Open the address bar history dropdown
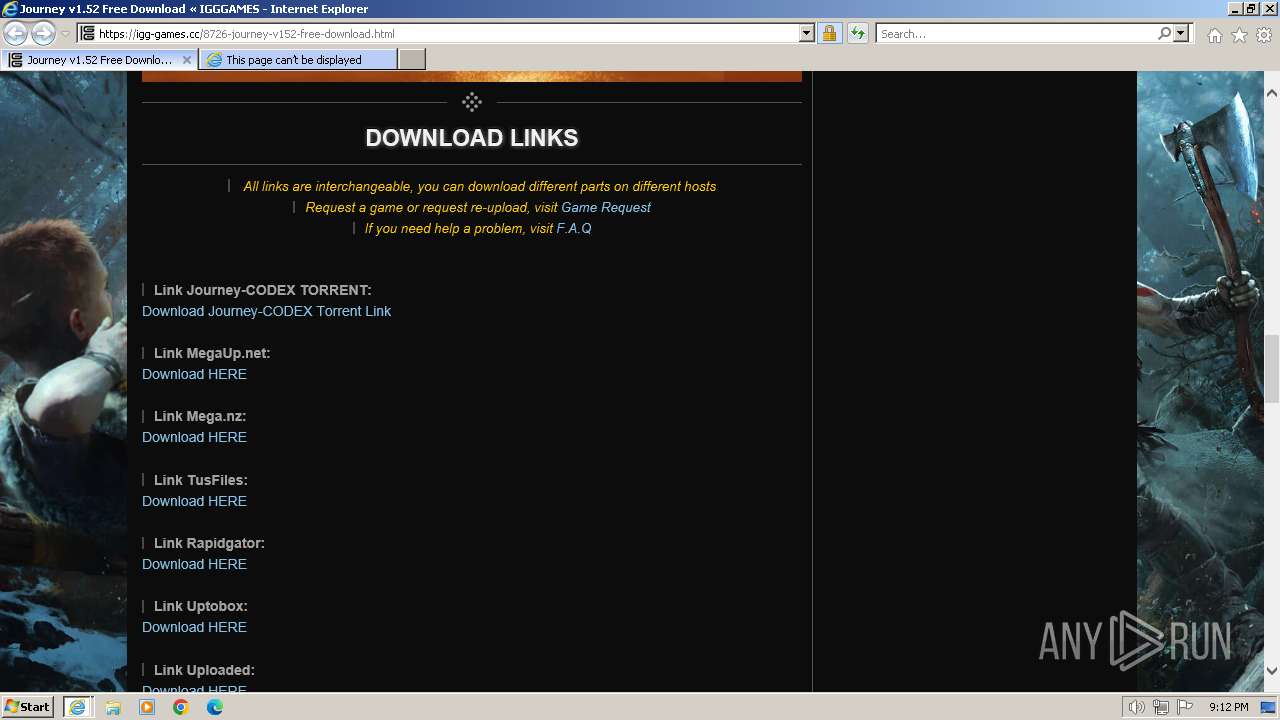 click(x=807, y=33)
